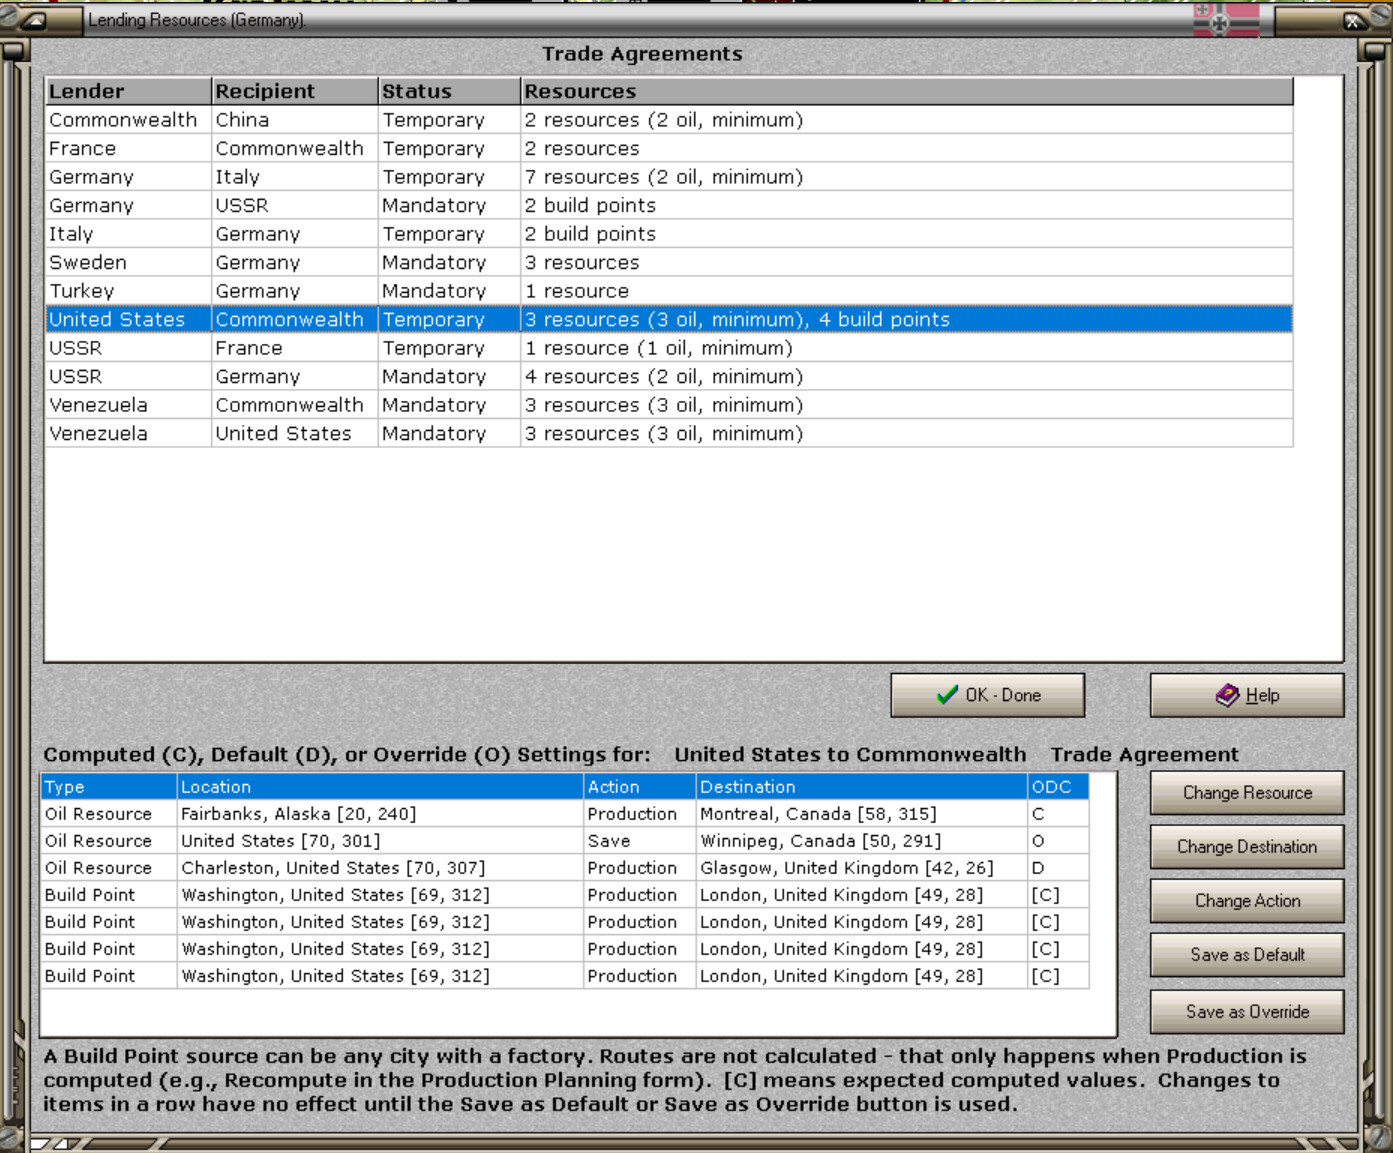1393x1153 pixels.
Task: Select Italy in the Recipient column
Action: click(x=295, y=177)
